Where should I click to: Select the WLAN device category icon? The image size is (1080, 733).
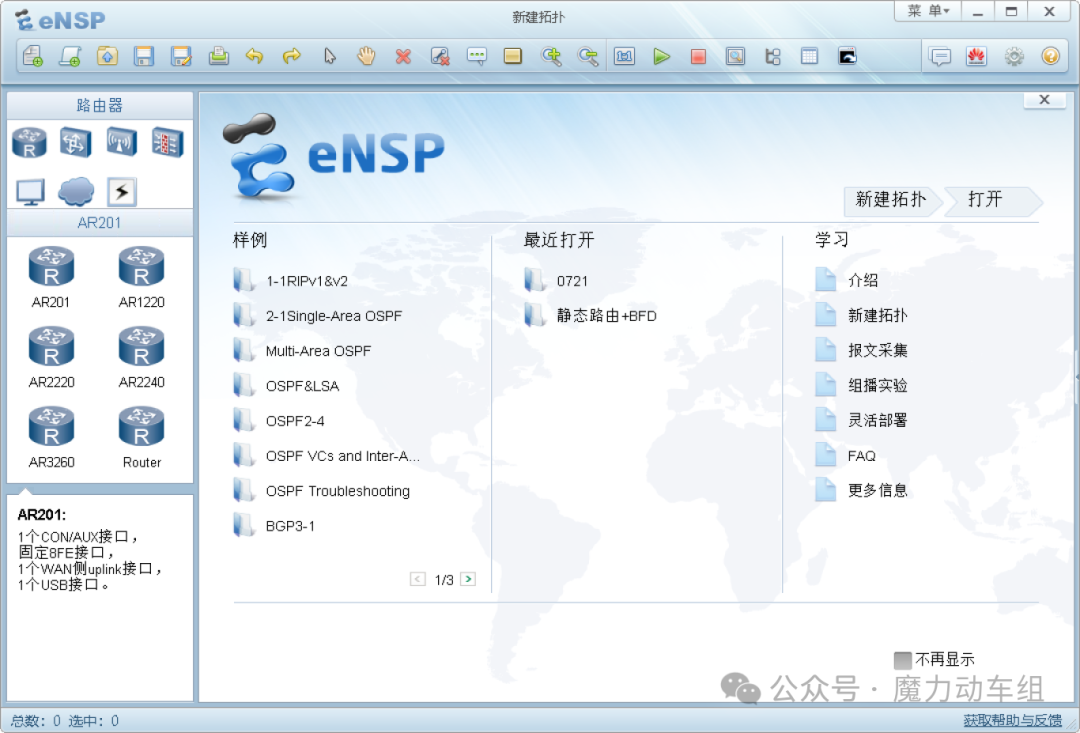(x=122, y=142)
